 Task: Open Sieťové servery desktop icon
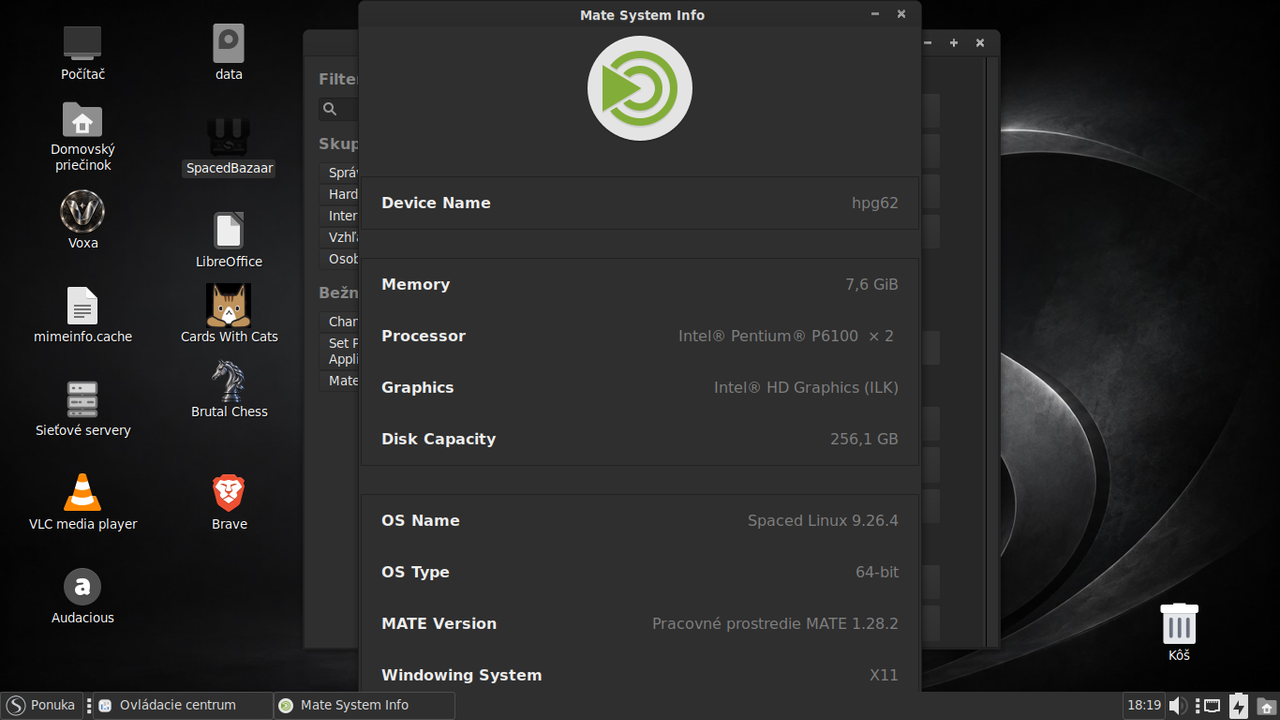pyautogui.click(x=83, y=399)
